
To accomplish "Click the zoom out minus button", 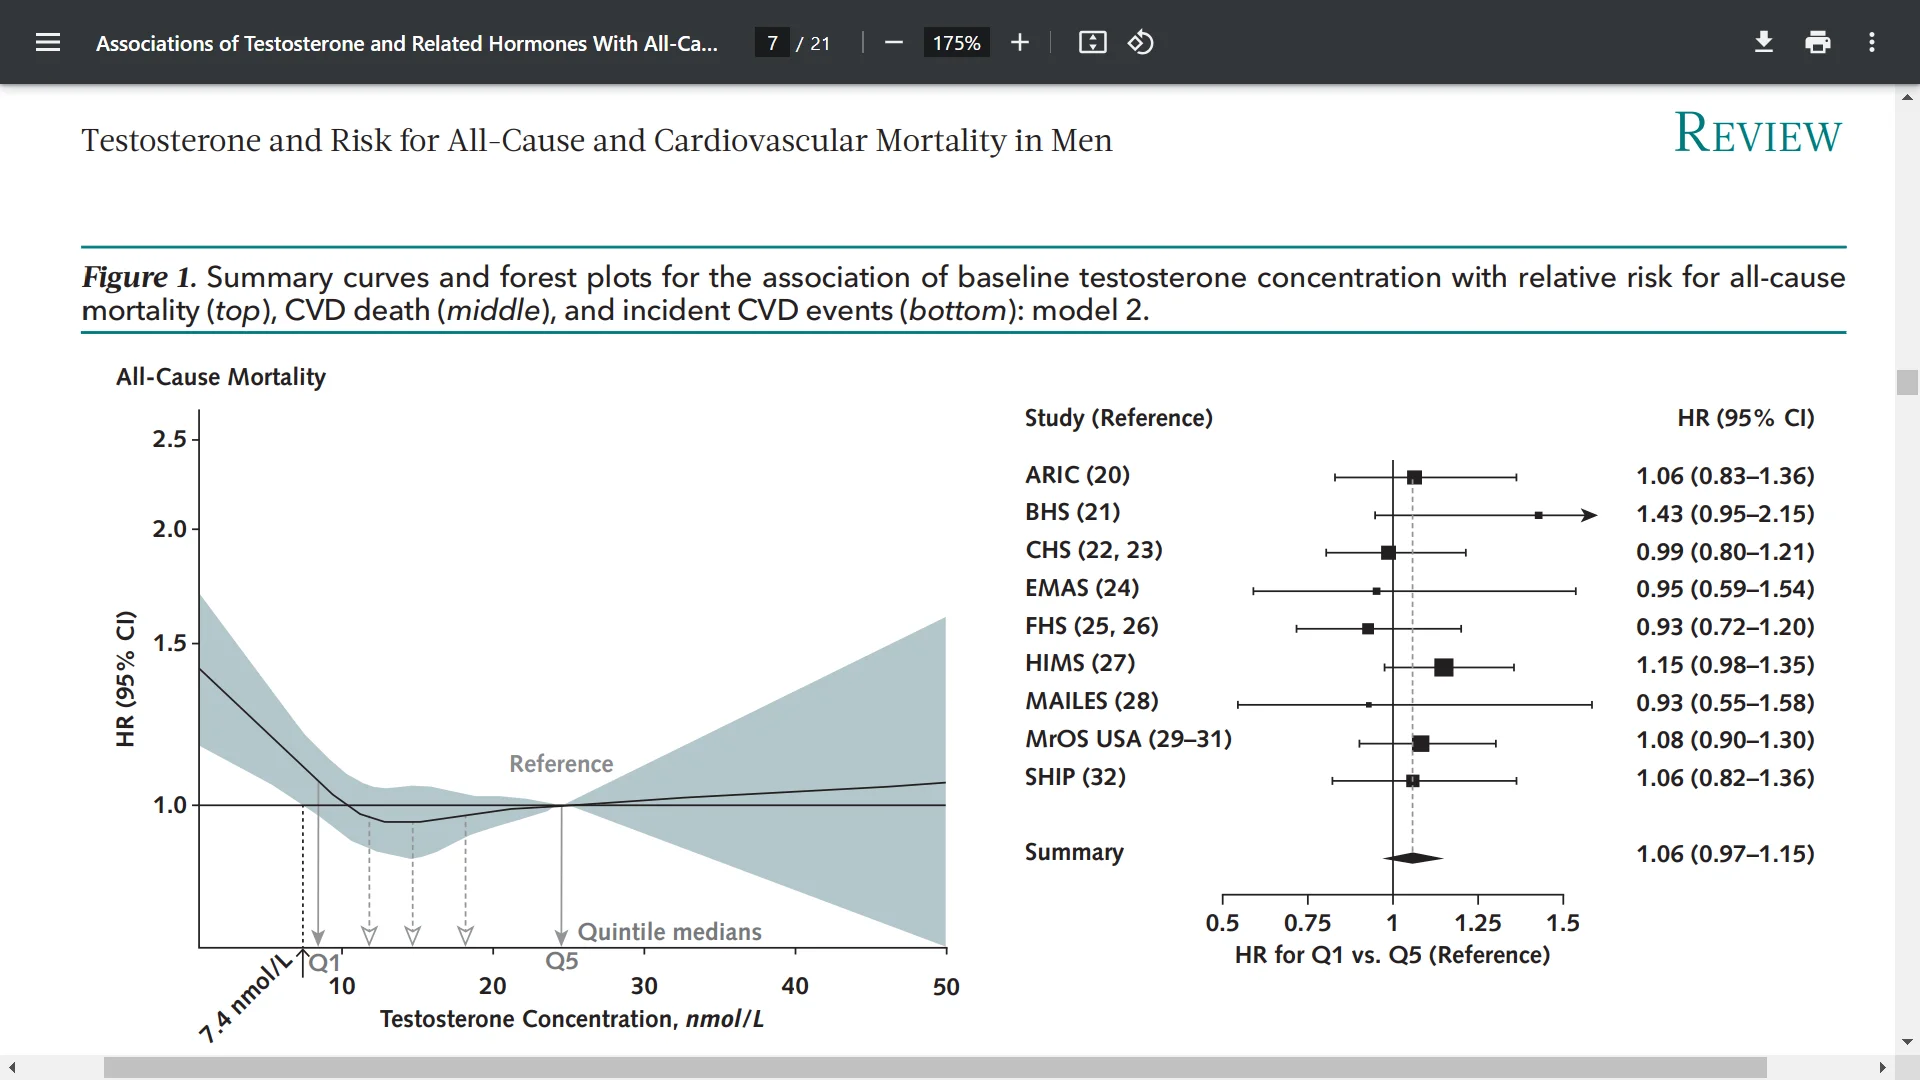I will point(894,42).
